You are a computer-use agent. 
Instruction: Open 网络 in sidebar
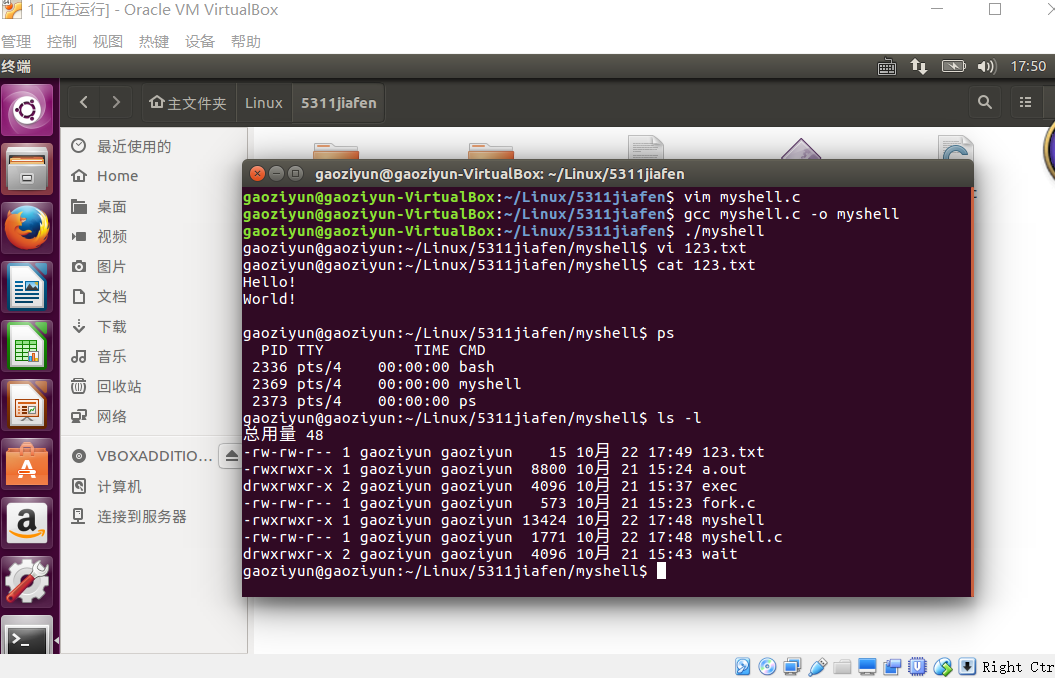[155, 416]
